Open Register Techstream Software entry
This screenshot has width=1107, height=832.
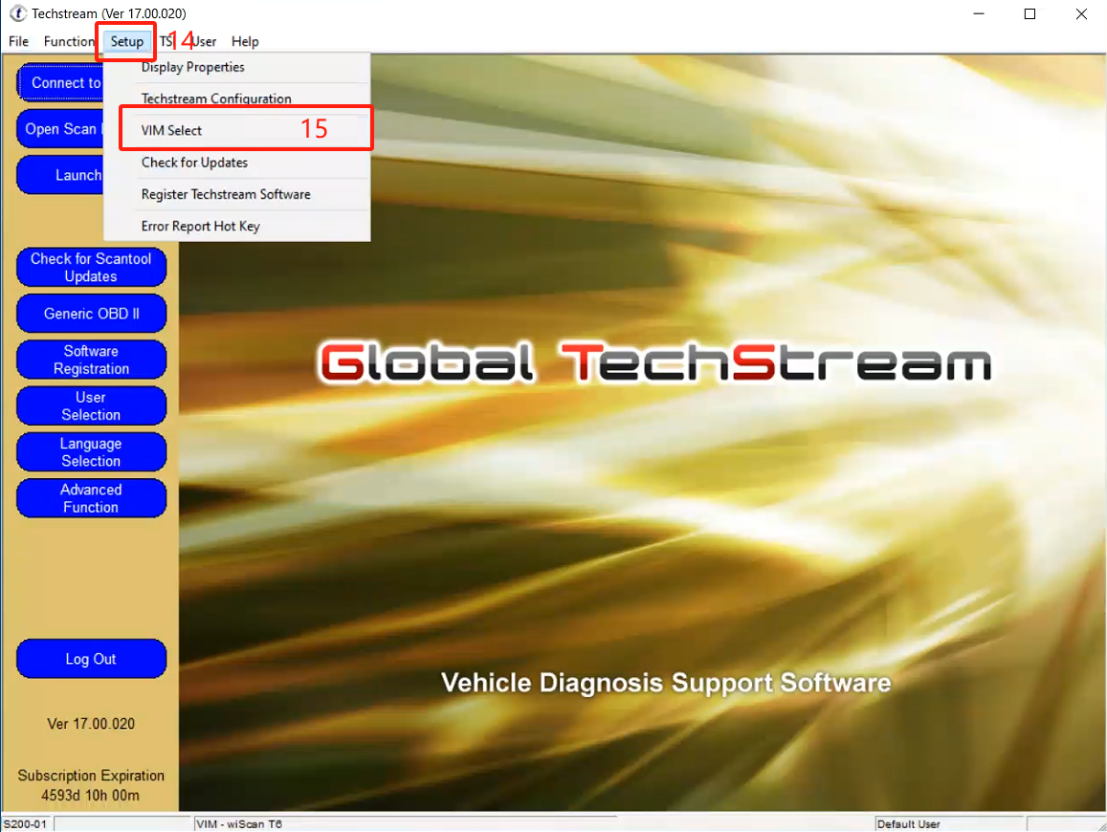(226, 195)
